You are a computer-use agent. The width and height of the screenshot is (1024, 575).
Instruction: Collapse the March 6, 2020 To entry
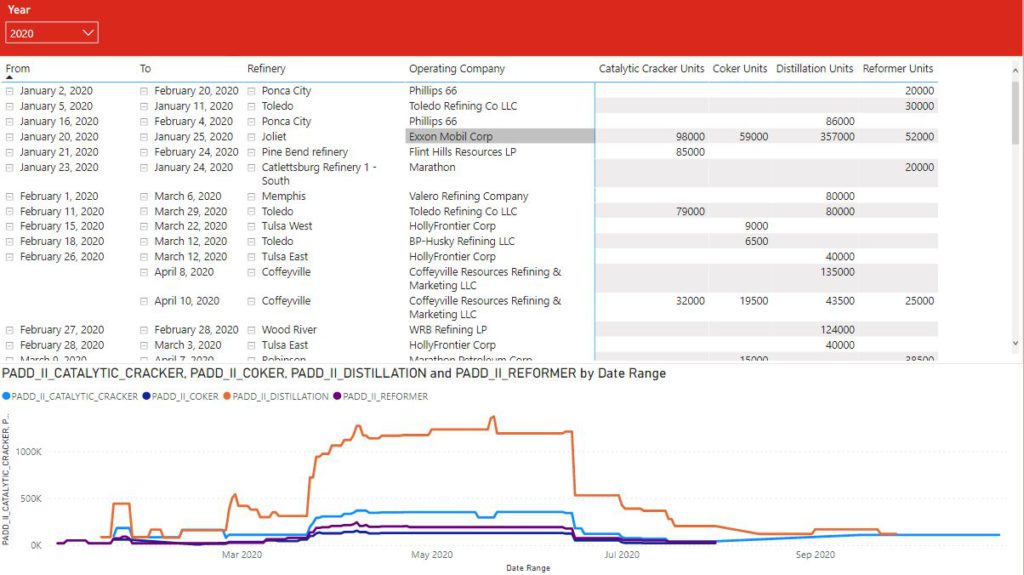tap(144, 197)
